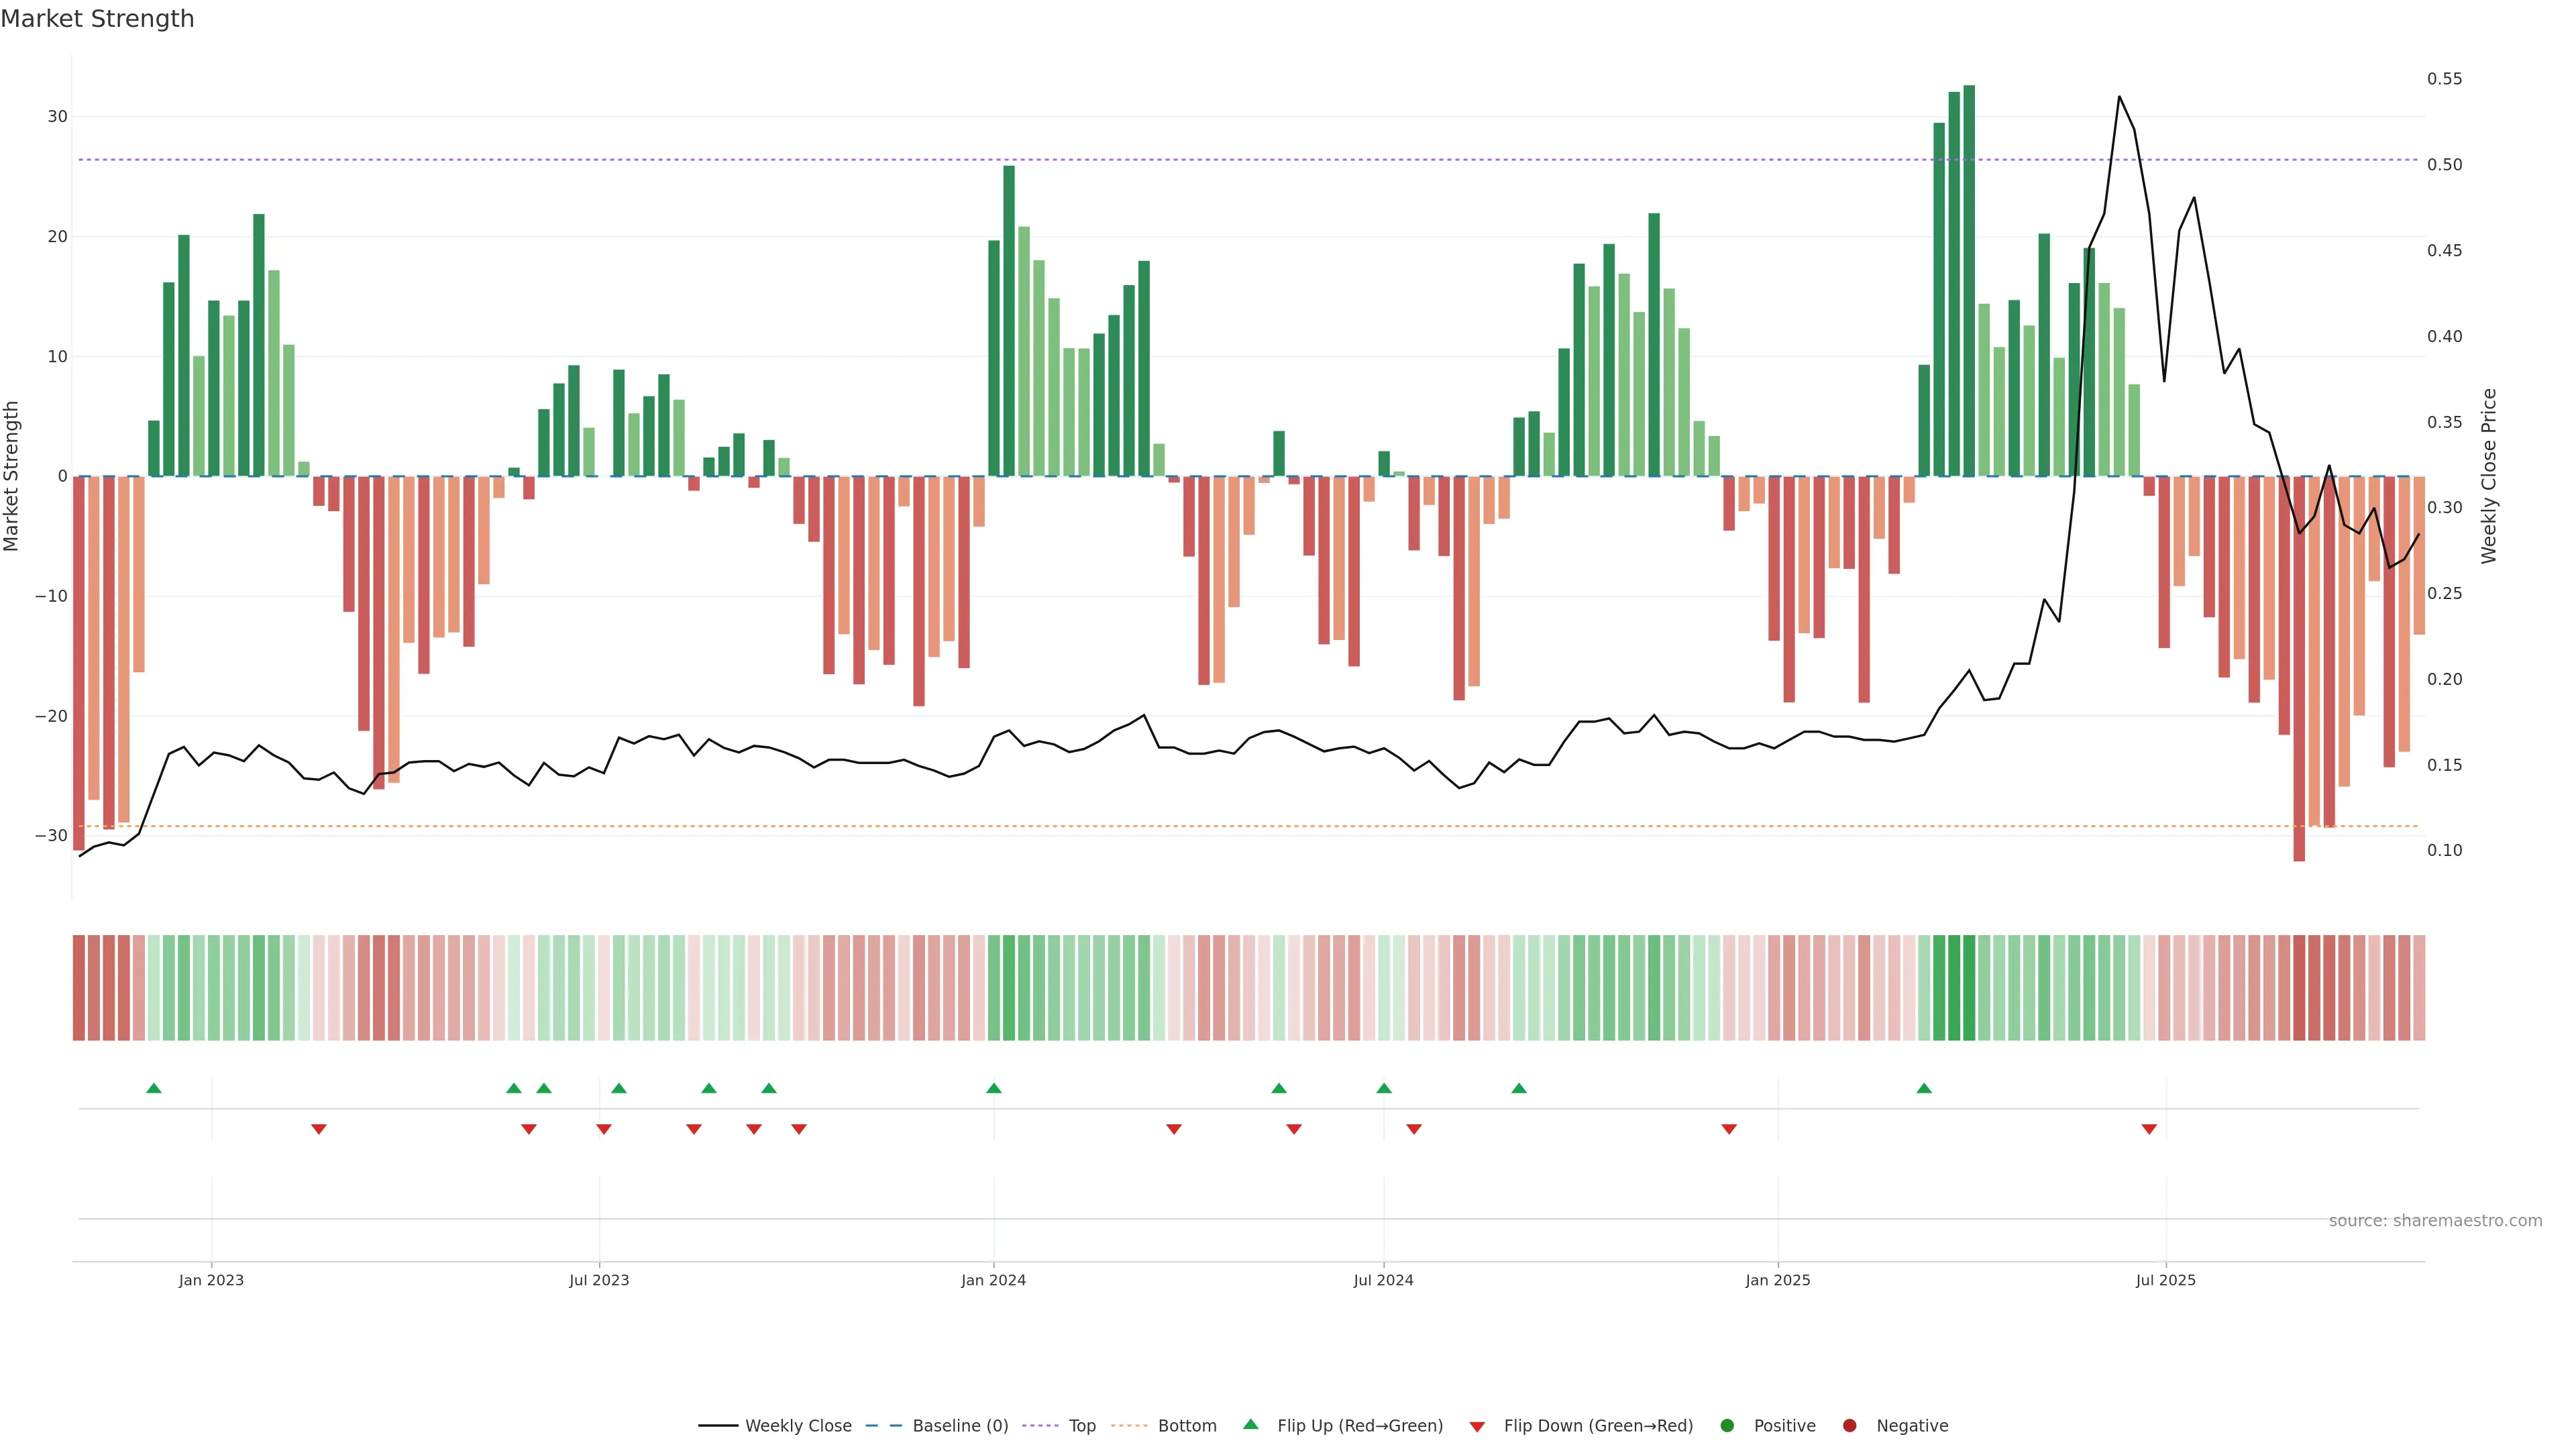
Task: Click the rightmost red flip-down triangle marker
Action: pyautogui.click(x=2149, y=1129)
